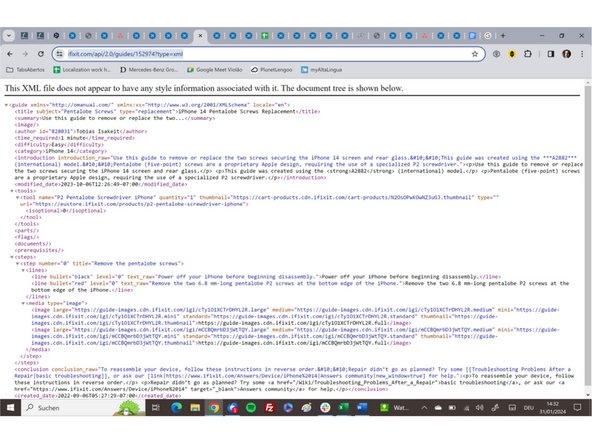Open Task View on the taskbar
The image size is (592, 444).
pos(156,408)
